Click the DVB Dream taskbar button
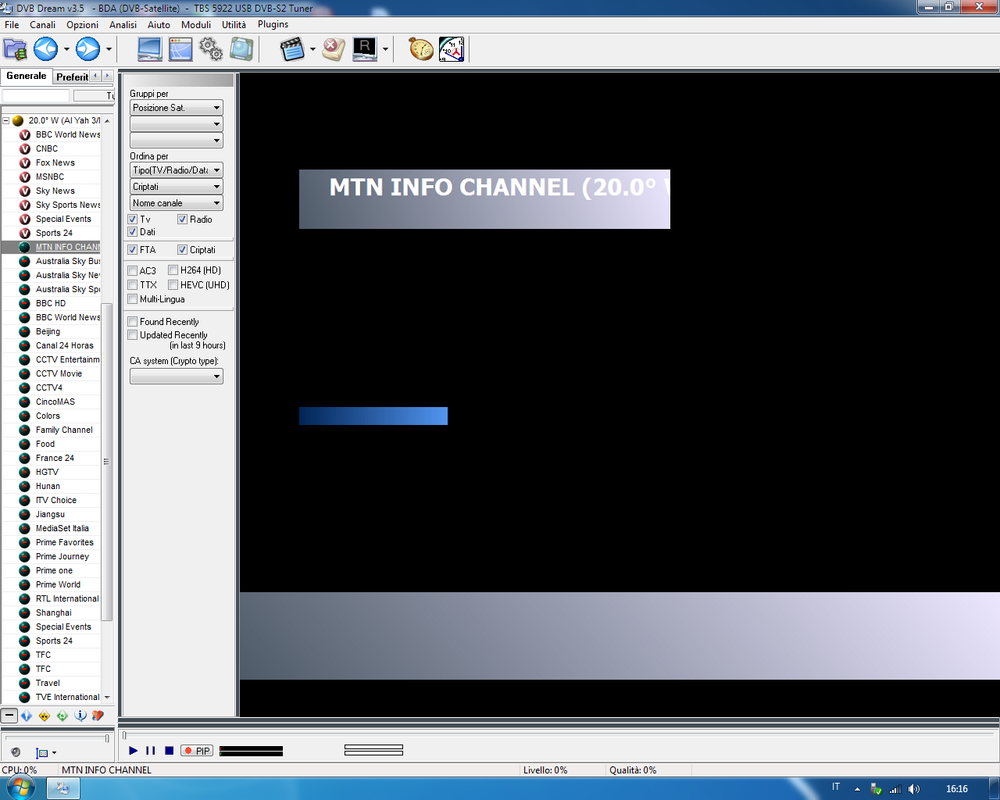This screenshot has width=1000, height=800. 63,789
